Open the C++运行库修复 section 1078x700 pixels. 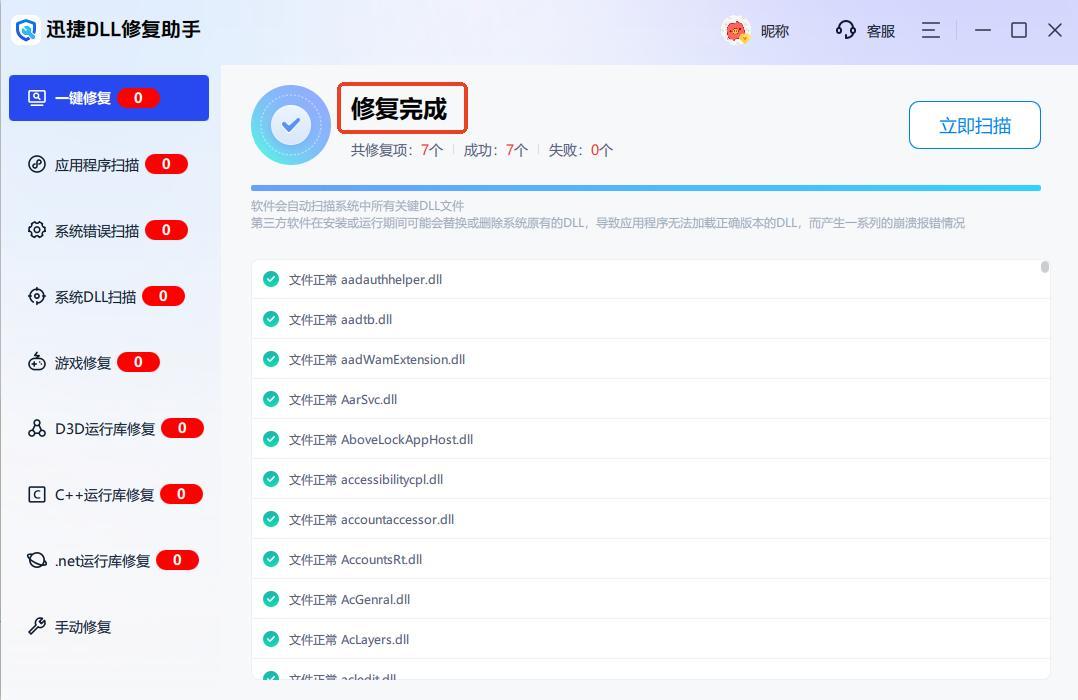tap(104, 494)
